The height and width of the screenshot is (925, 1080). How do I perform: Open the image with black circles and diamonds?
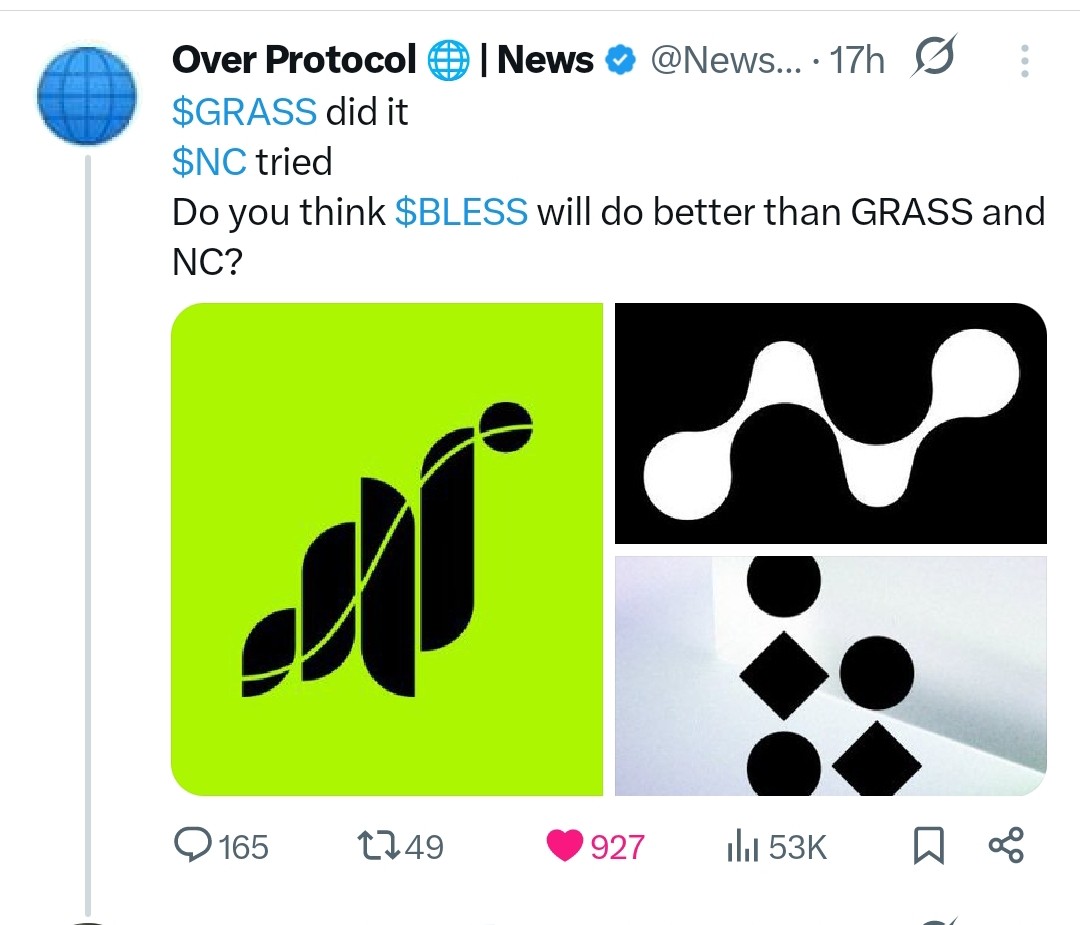point(830,675)
